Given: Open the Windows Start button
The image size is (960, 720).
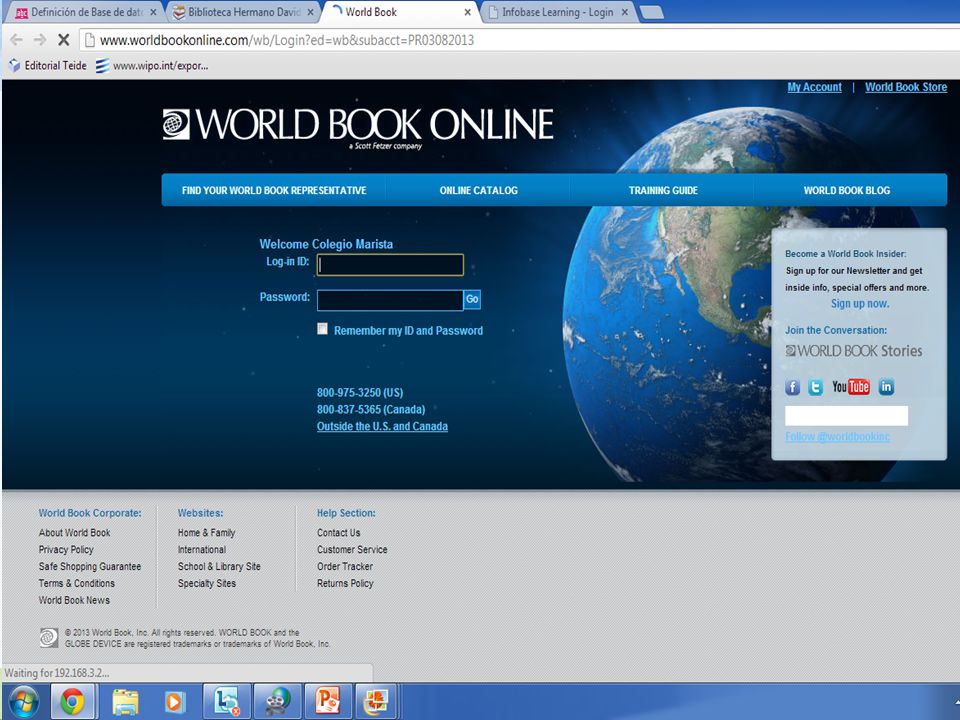Looking at the screenshot, I should 23,702.
